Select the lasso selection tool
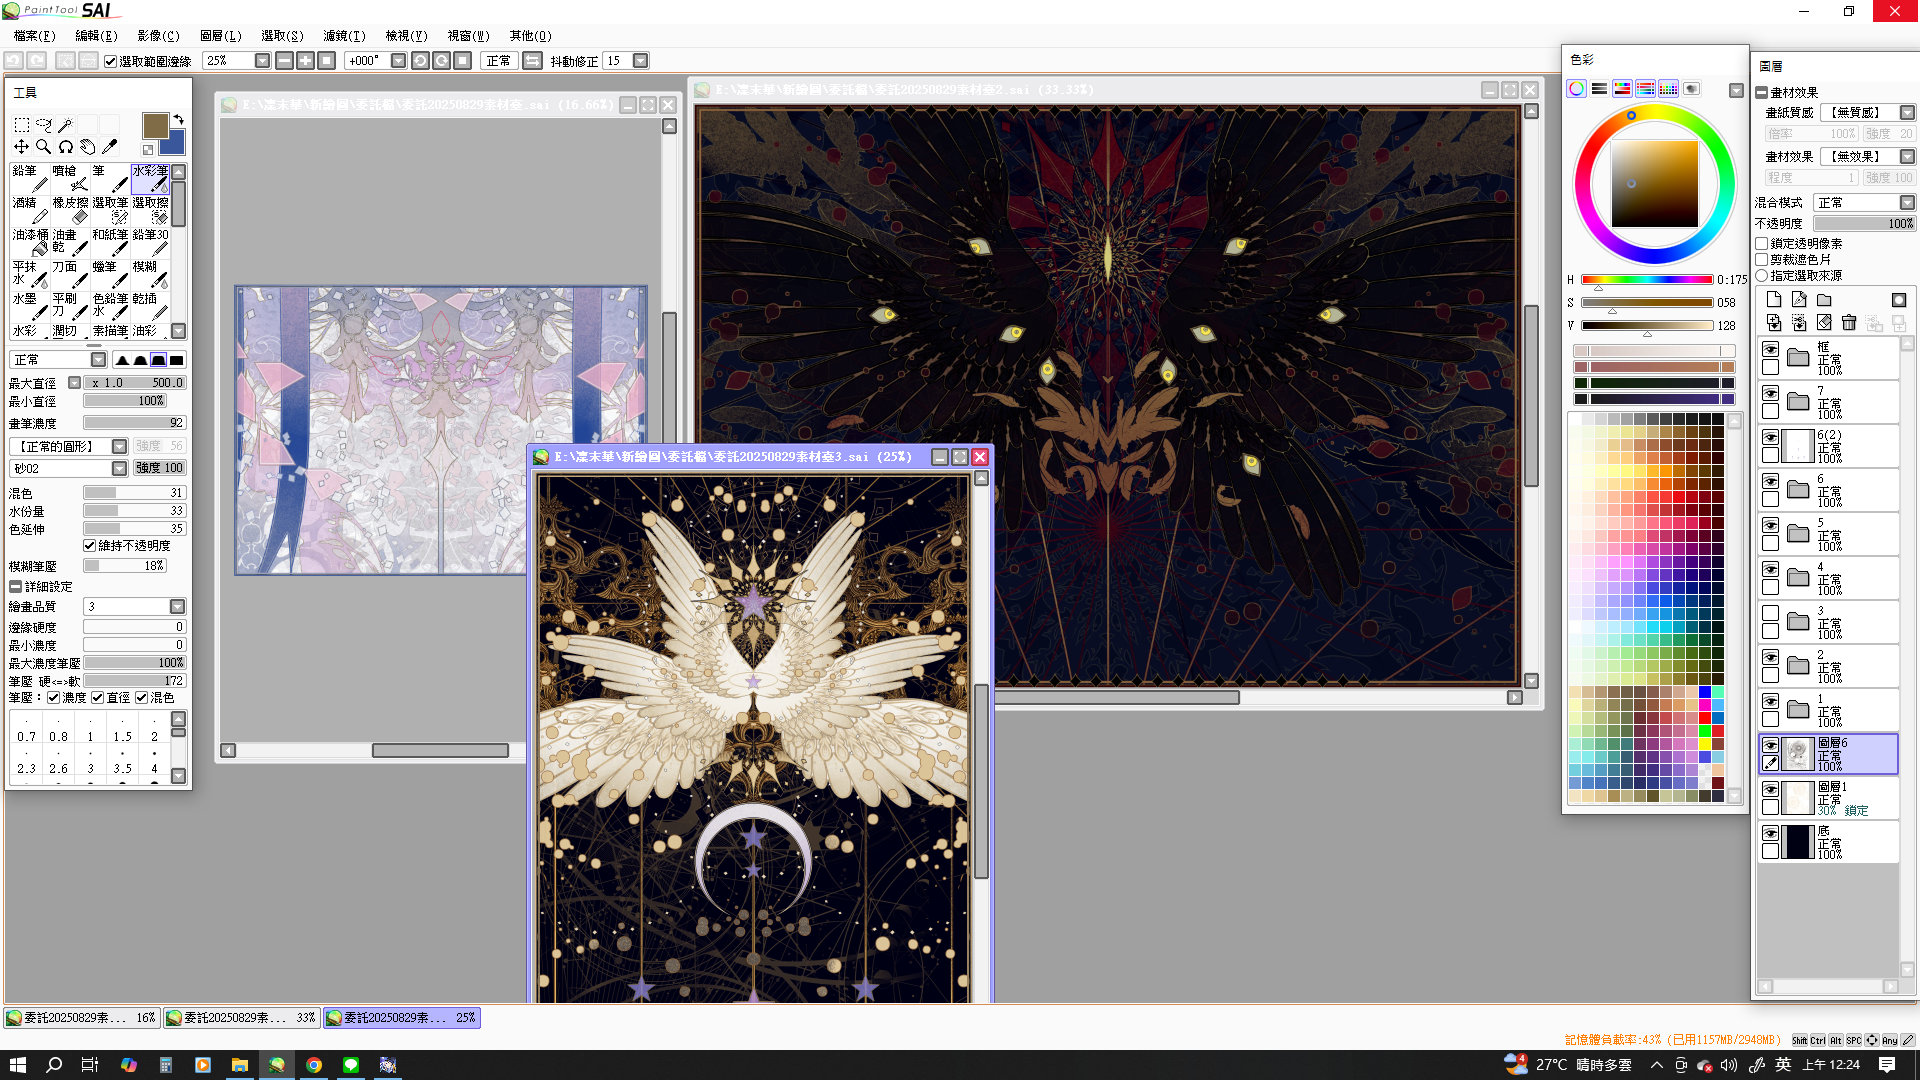The image size is (1920, 1080). (x=43, y=125)
